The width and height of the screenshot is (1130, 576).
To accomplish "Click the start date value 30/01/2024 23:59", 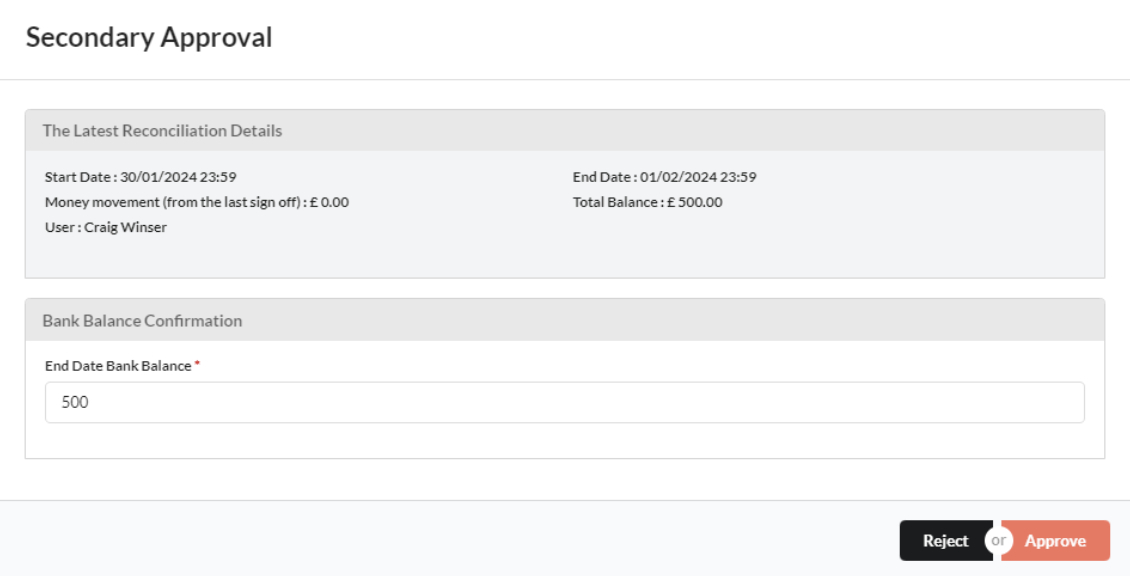I will coord(180,178).
